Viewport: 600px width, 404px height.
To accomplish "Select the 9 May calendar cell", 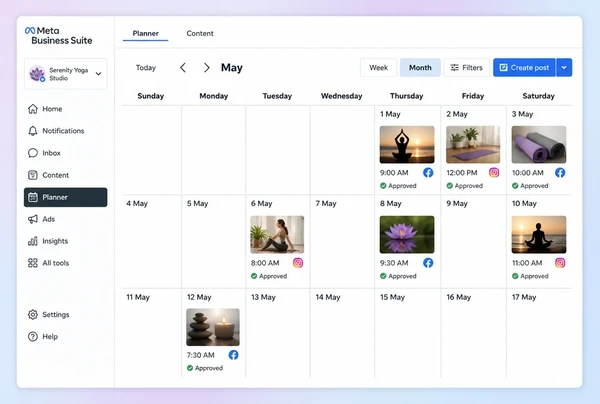I will [473, 242].
